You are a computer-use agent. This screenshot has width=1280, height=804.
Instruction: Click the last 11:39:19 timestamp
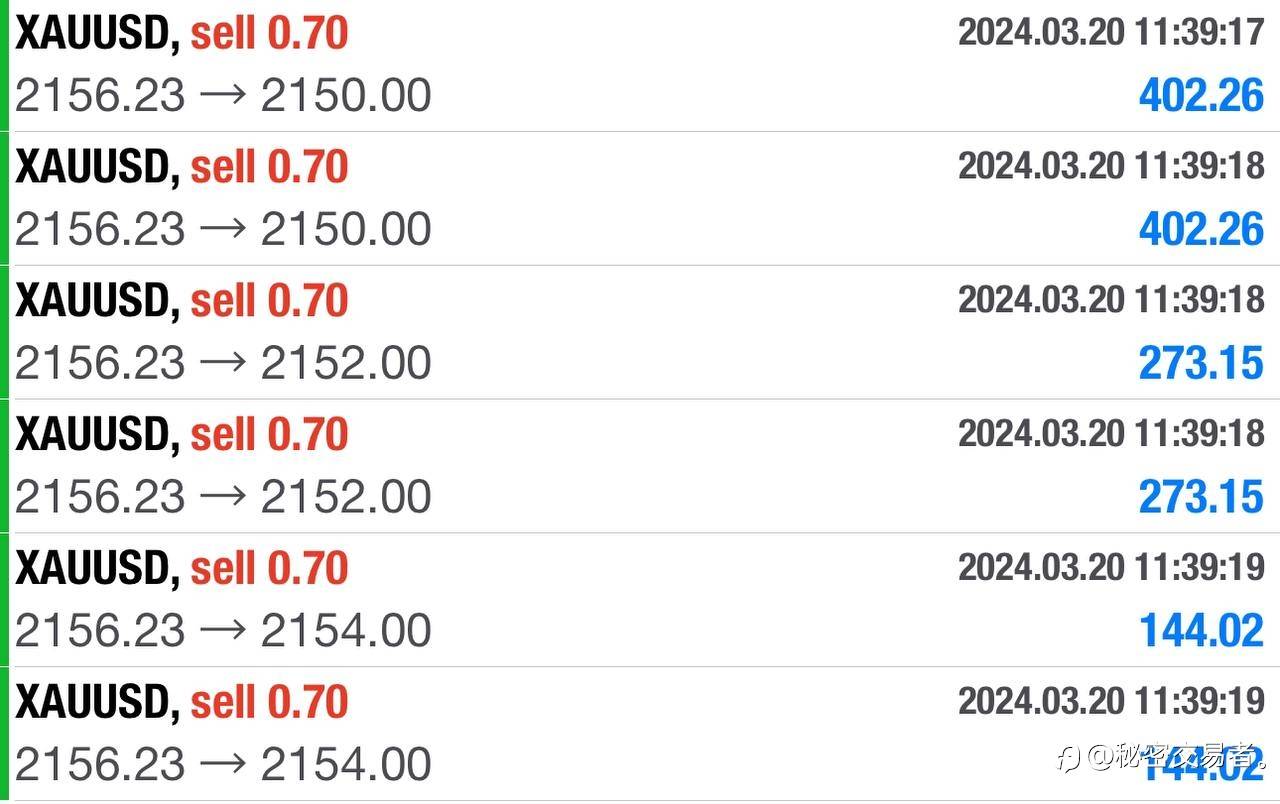tap(1111, 701)
